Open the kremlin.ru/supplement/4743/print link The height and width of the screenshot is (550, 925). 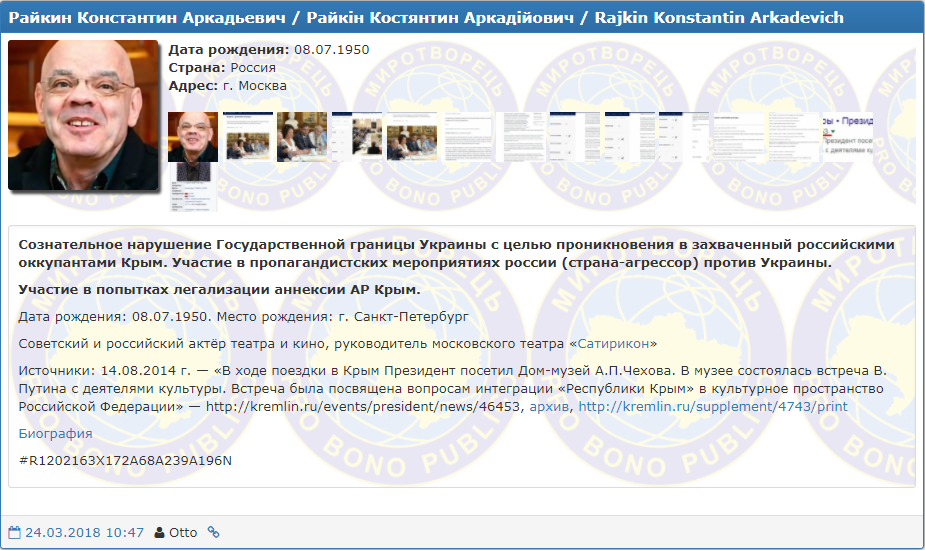(x=713, y=407)
